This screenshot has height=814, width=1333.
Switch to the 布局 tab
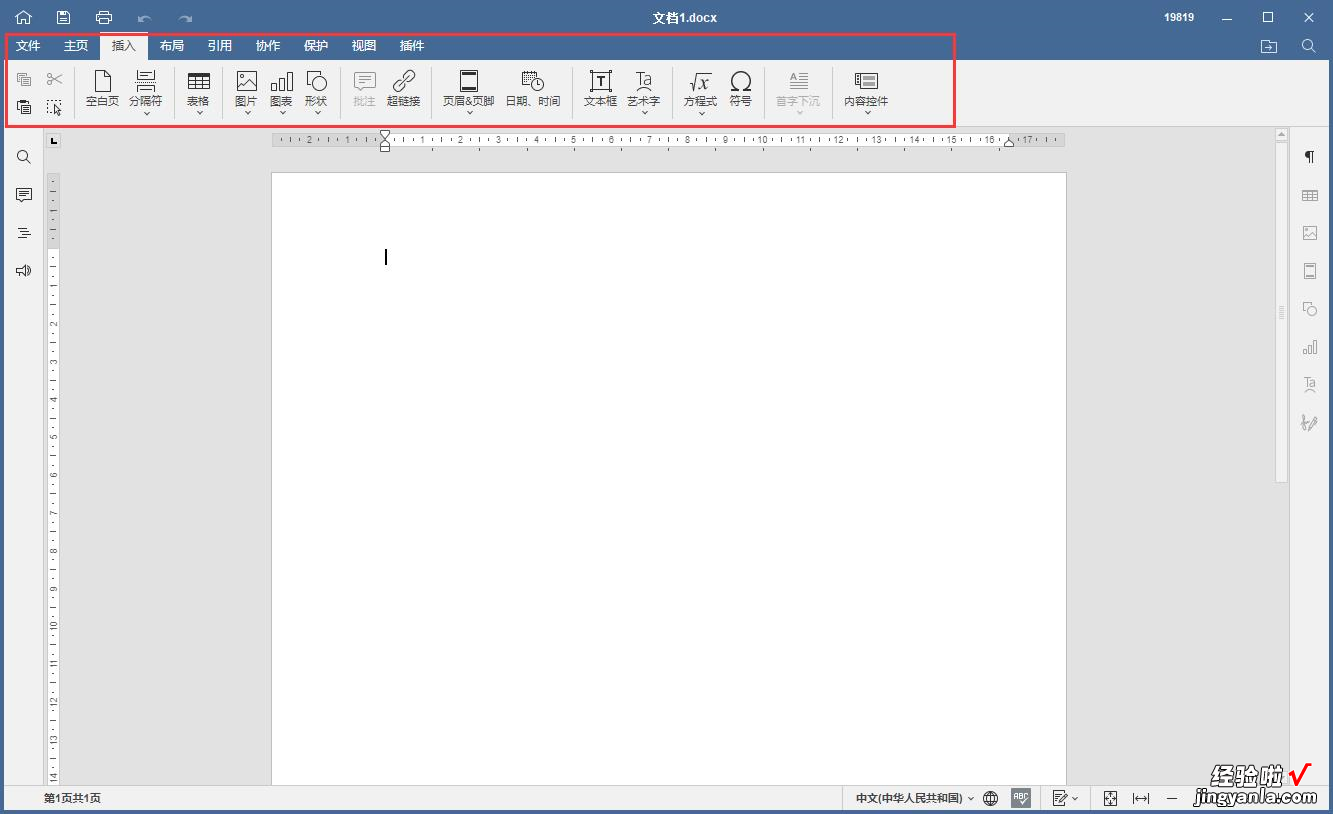click(172, 46)
